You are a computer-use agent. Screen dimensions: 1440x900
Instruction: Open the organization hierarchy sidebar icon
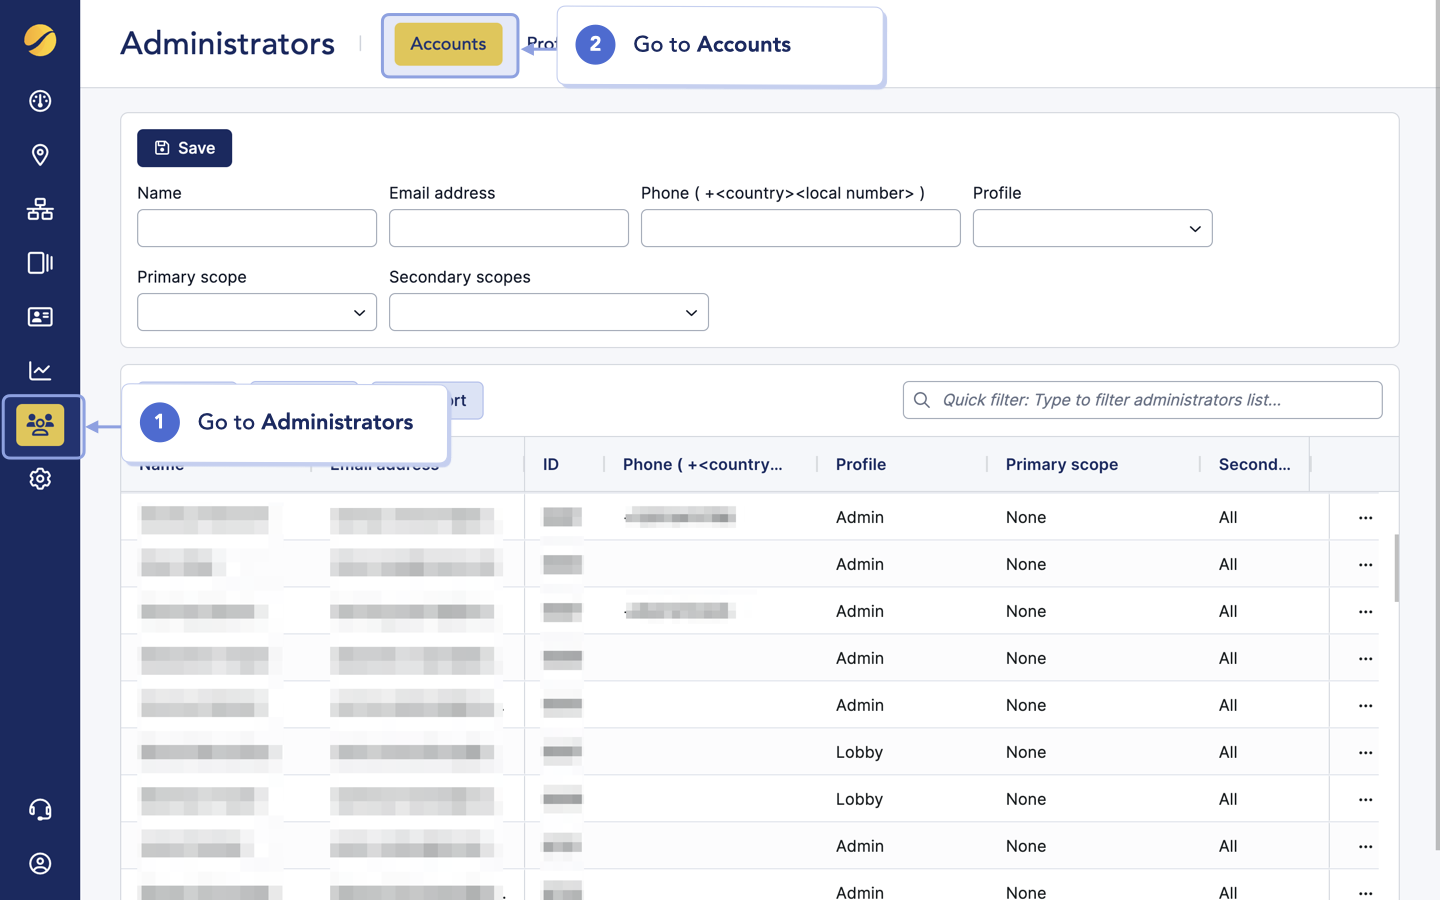pos(40,209)
